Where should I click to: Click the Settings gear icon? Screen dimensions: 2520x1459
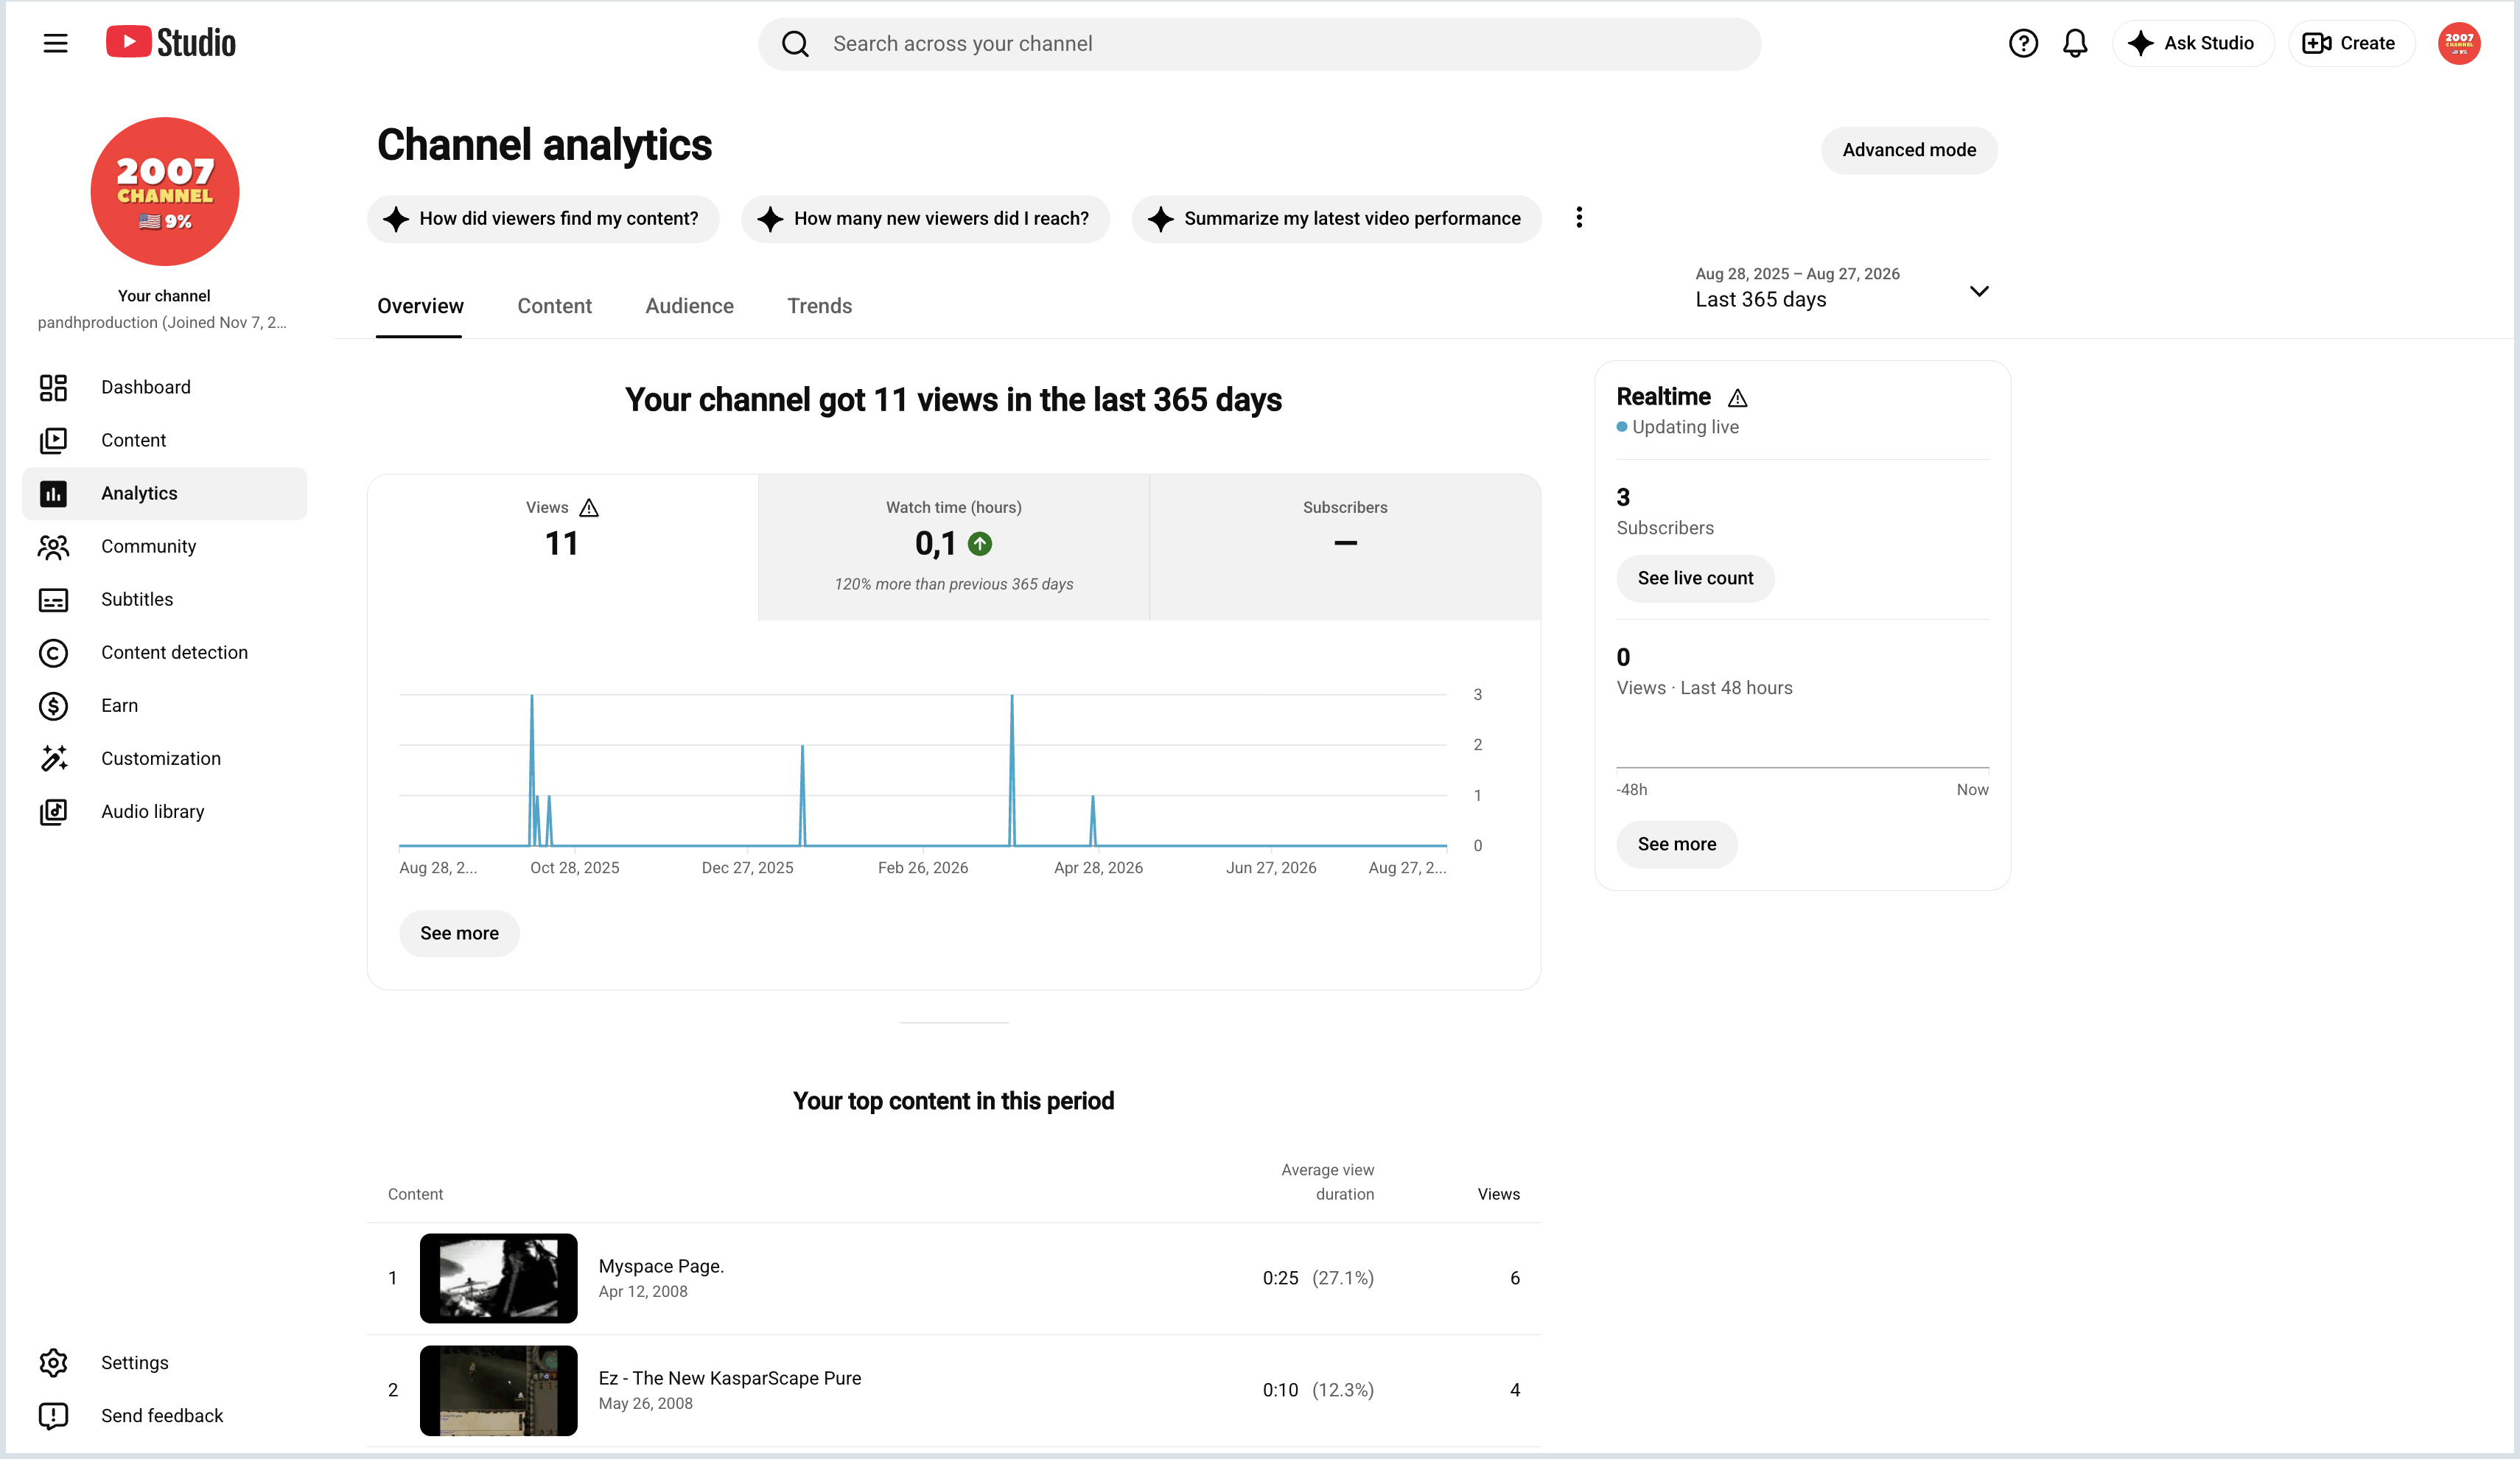click(x=53, y=1363)
